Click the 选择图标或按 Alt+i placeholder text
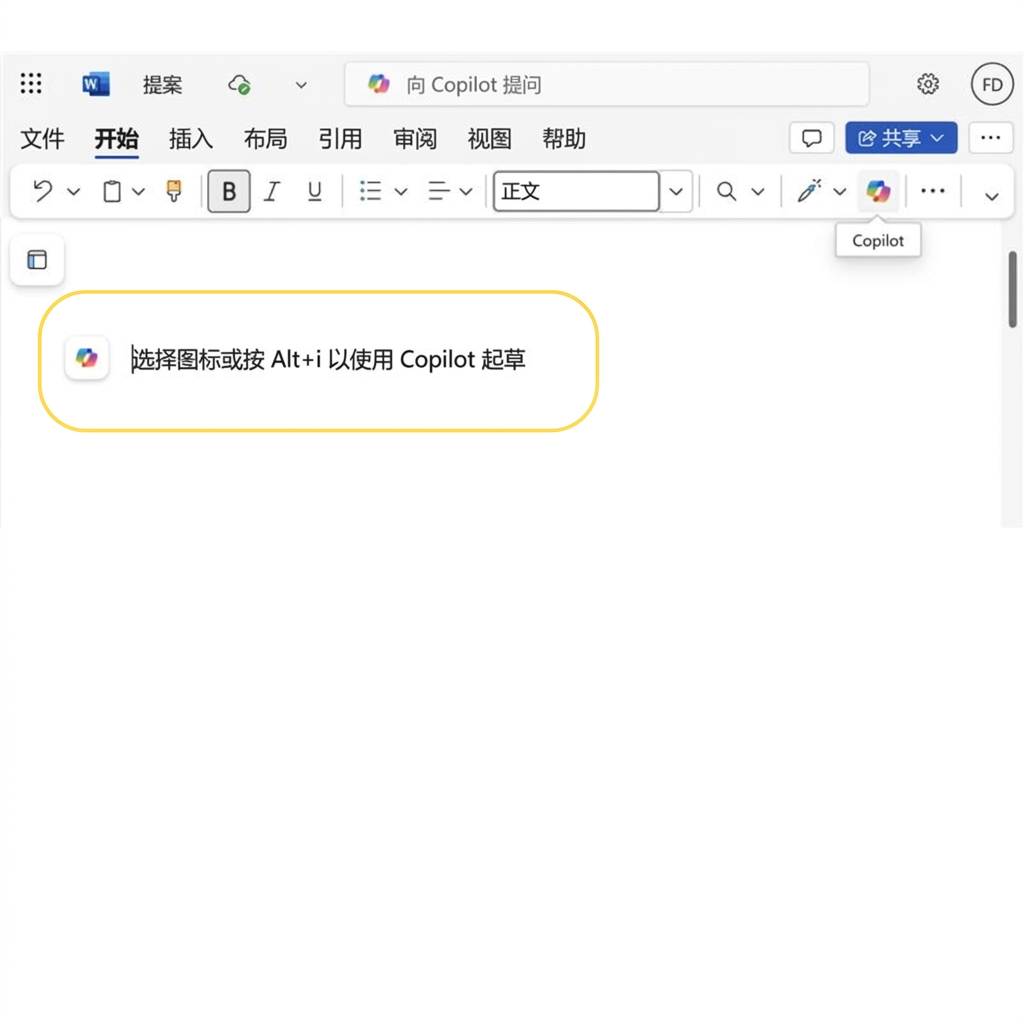 [329, 359]
